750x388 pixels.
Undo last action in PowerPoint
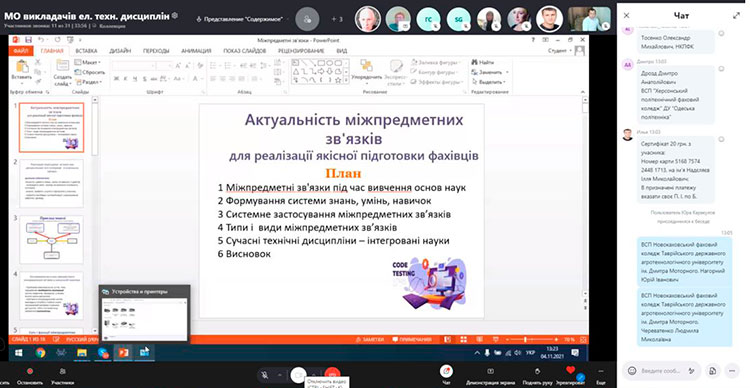41,40
